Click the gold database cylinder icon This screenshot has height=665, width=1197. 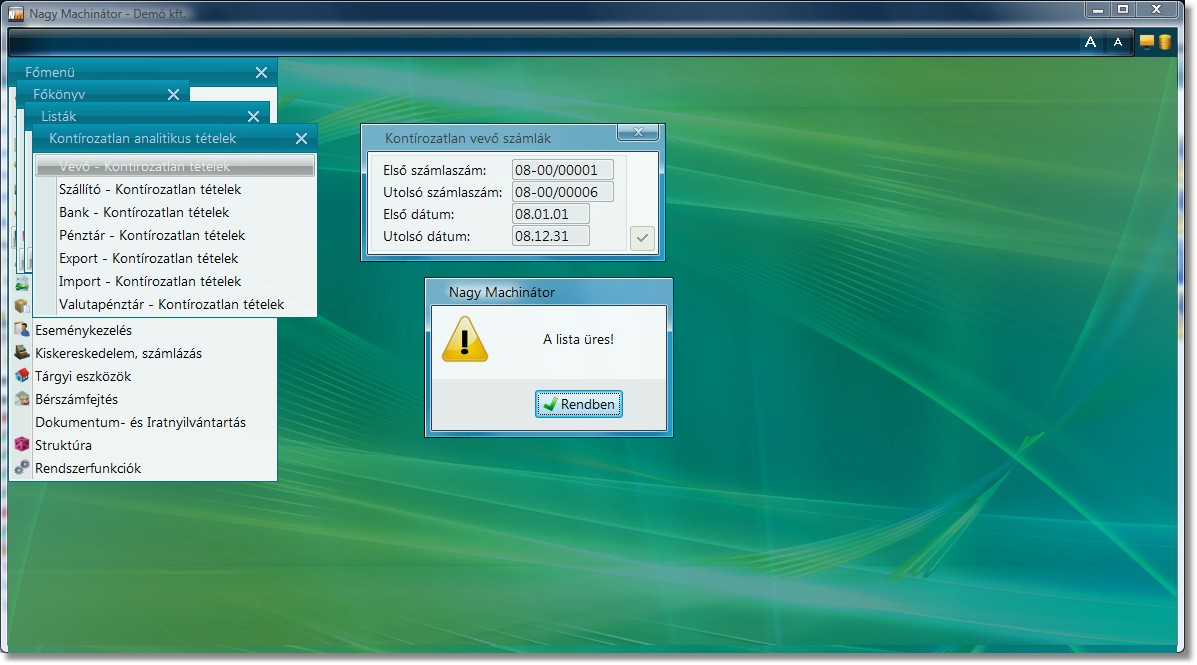[x=1165, y=42]
